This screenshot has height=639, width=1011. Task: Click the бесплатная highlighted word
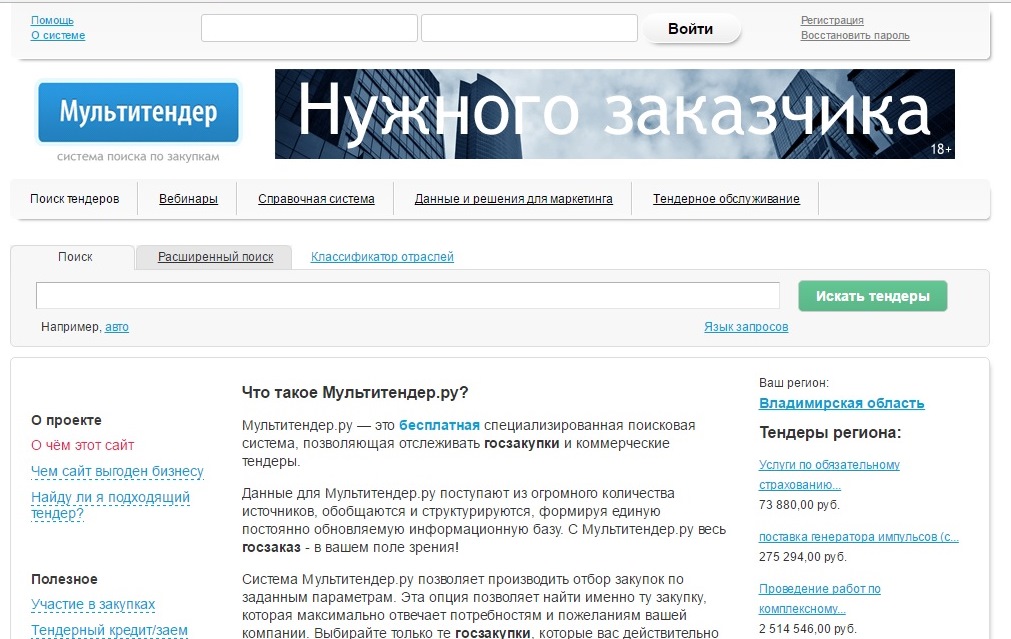point(439,425)
